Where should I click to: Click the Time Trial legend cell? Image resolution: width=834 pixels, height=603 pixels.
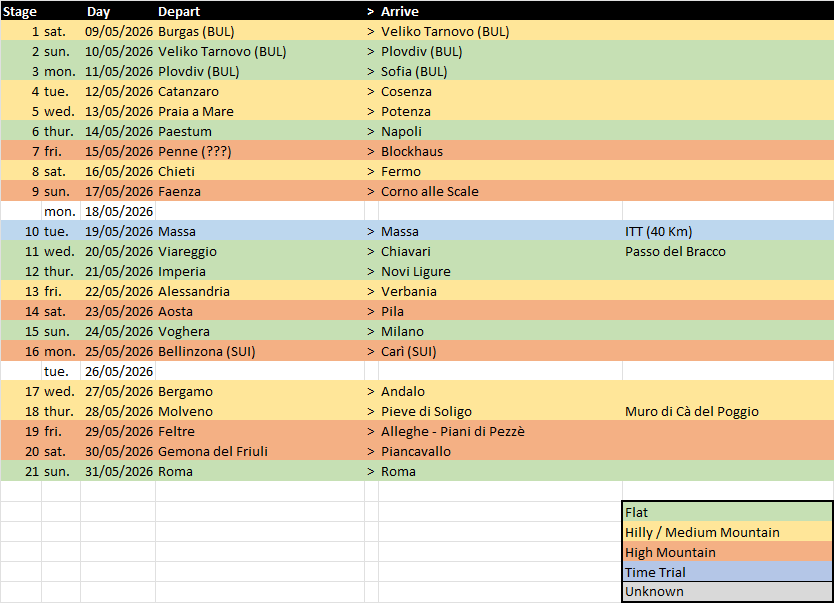click(726, 572)
